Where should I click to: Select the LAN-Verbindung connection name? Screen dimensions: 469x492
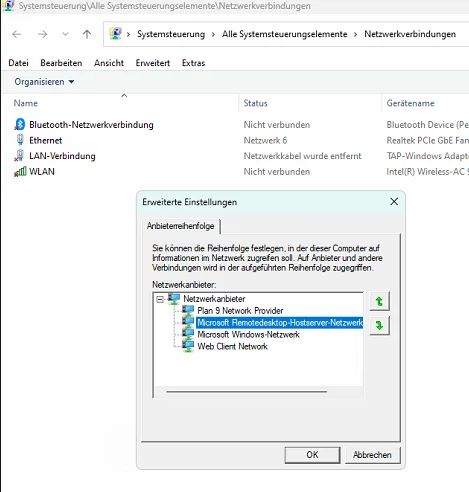point(62,156)
